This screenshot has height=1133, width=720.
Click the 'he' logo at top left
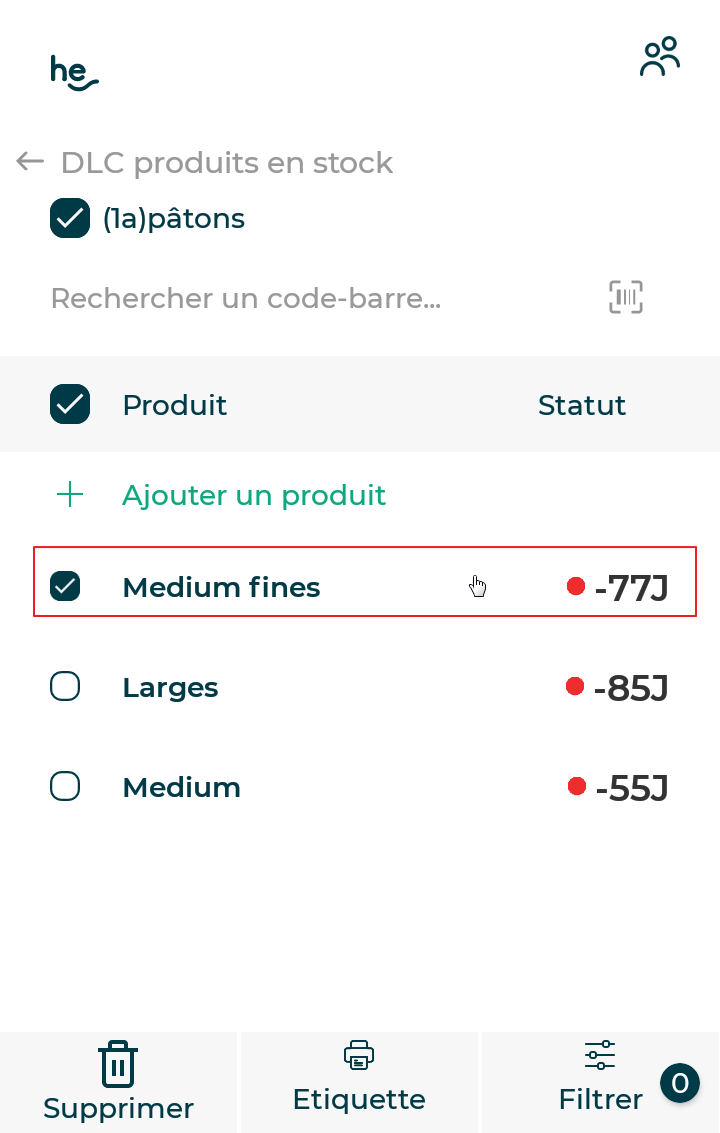pos(74,71)
